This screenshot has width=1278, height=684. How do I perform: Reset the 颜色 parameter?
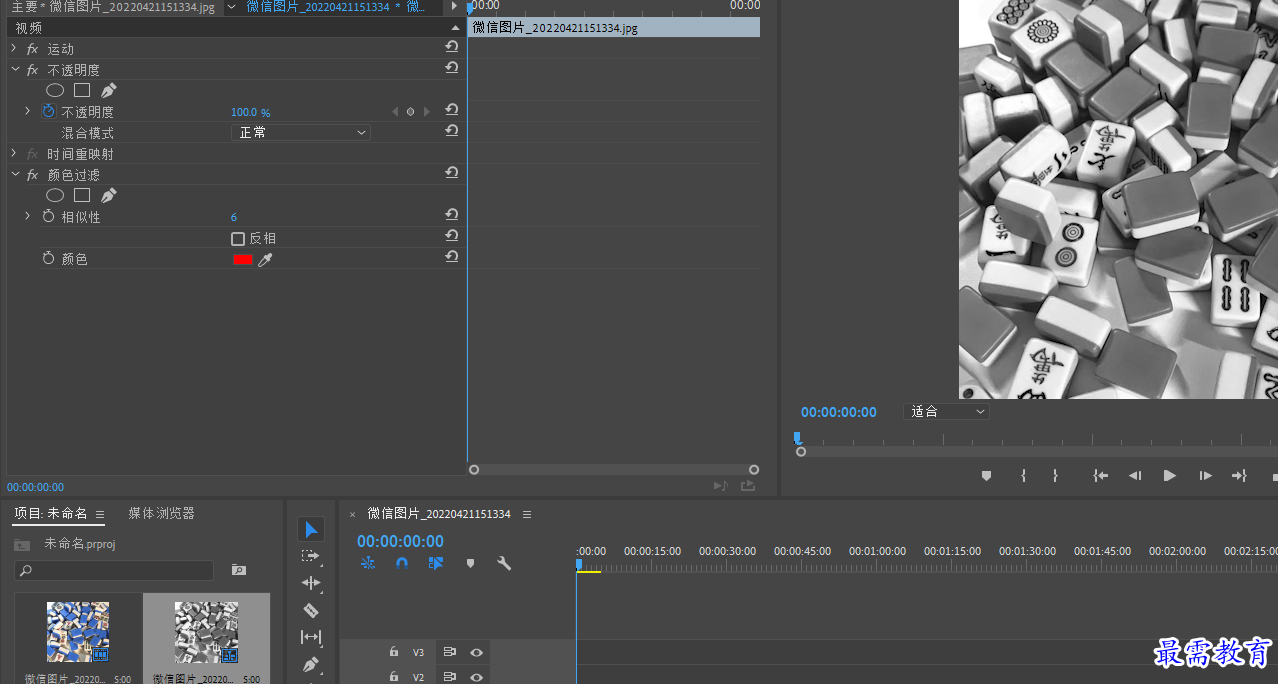tap(452, 257)
